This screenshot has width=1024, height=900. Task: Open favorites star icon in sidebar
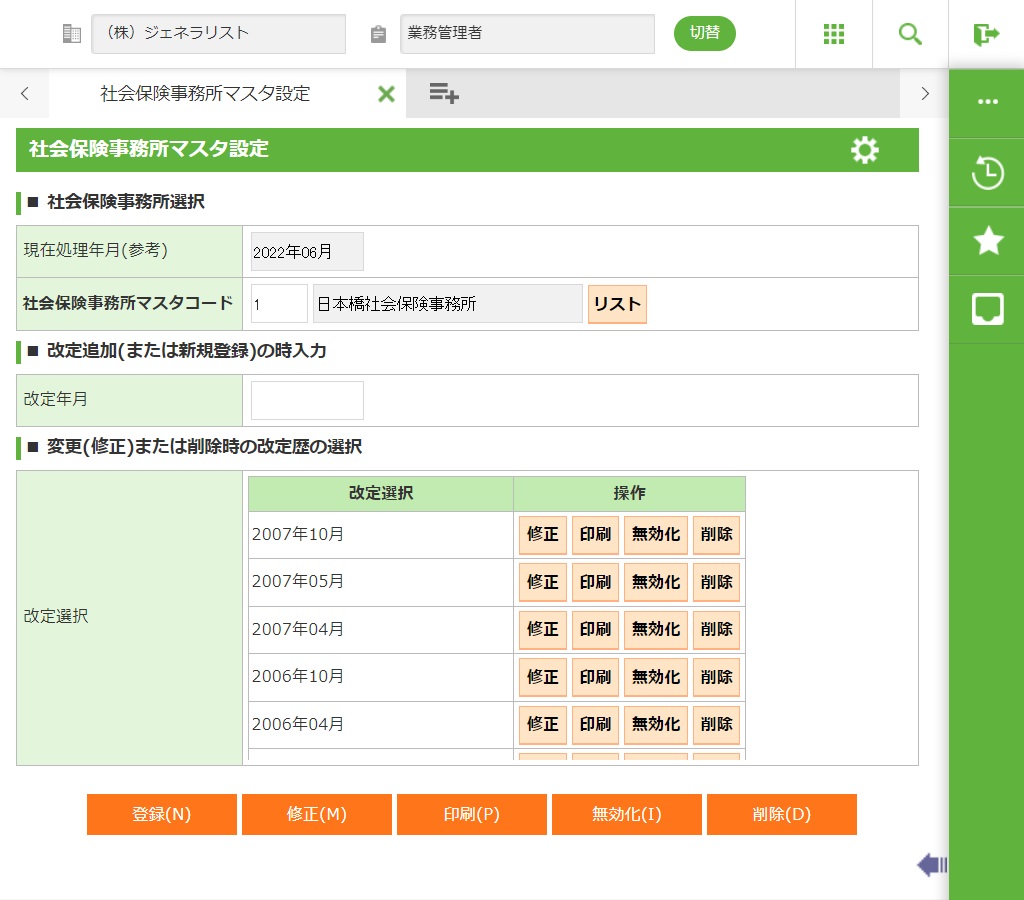(987, 241)
